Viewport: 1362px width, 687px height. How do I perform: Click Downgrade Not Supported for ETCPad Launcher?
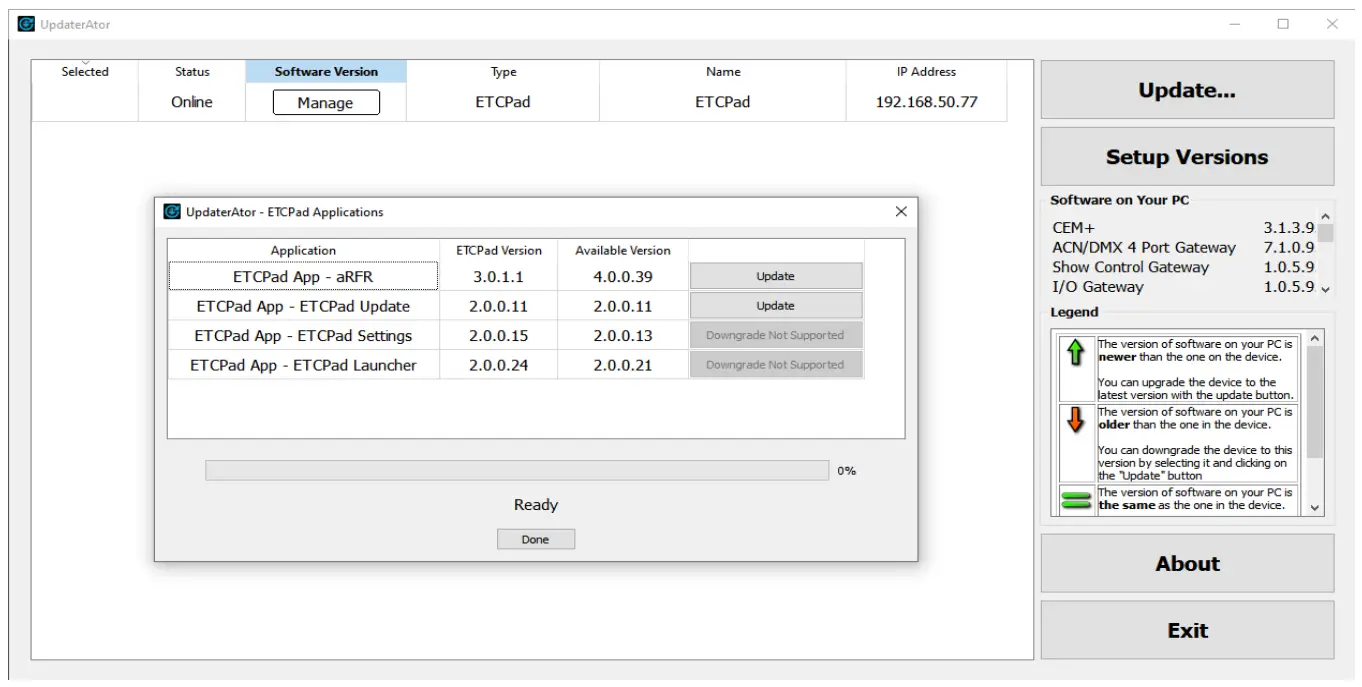click(x=775, y=365)
